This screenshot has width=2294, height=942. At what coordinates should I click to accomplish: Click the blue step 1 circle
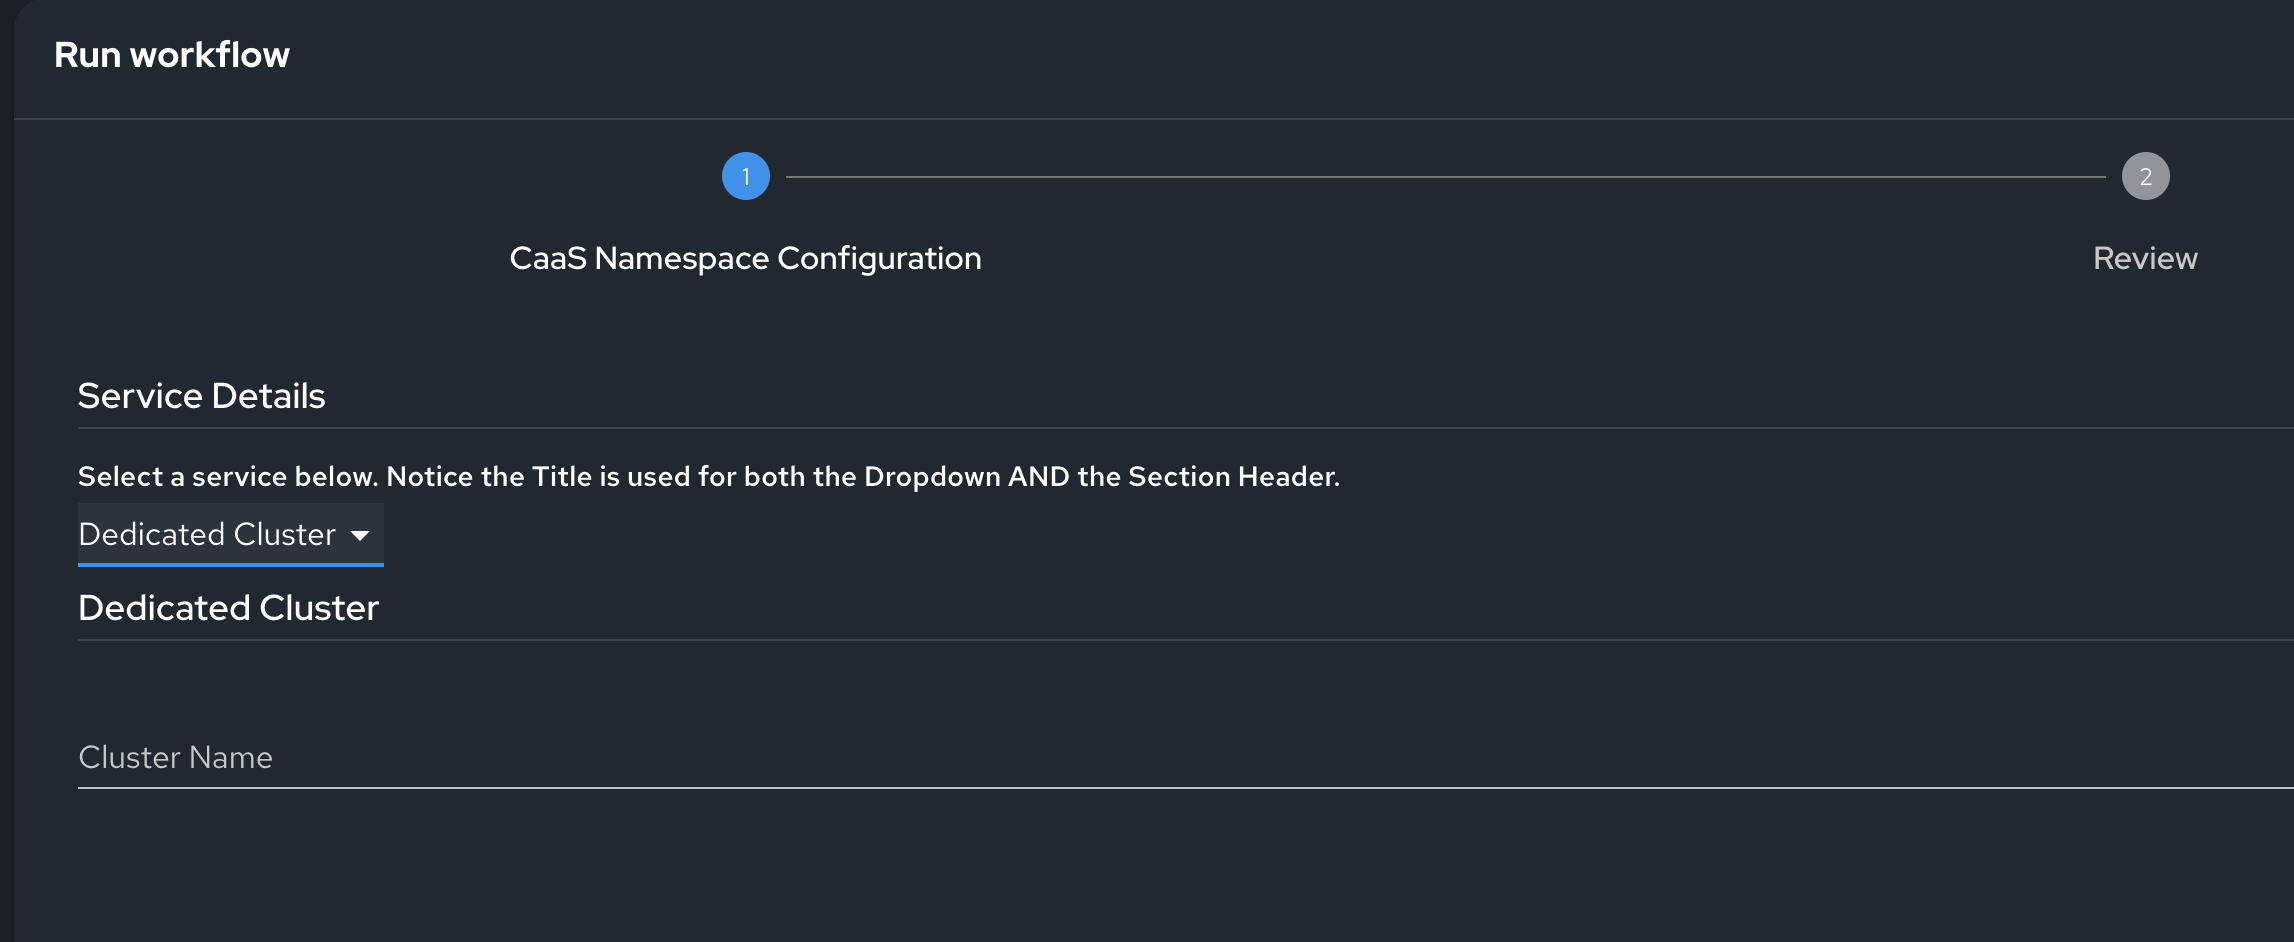coord(745,176)
